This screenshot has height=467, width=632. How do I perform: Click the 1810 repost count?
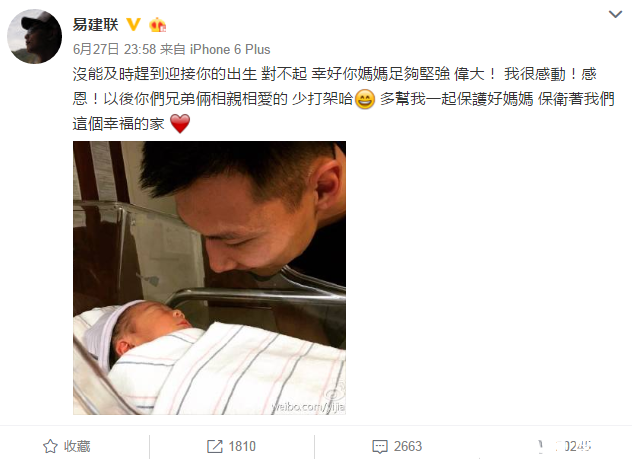tap(242, 446)
